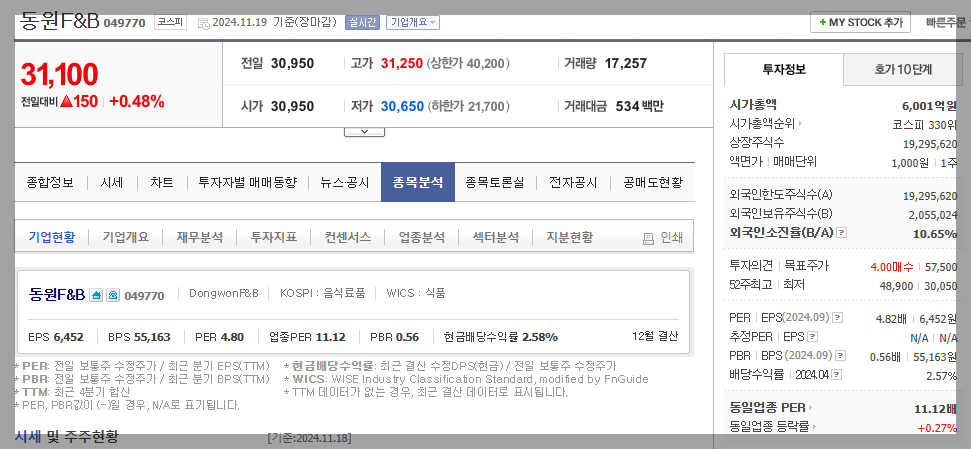Click the MY STOCK 추가 button
971x449 pixels.
pyautogui.click(x=860, y=22)
